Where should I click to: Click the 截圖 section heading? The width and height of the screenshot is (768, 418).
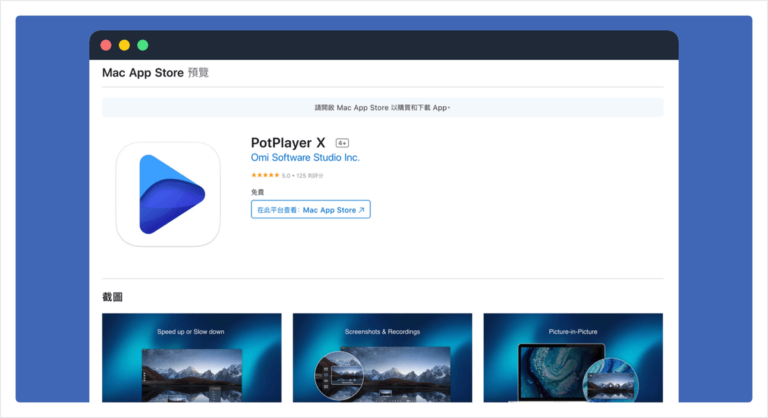(112, 297)
